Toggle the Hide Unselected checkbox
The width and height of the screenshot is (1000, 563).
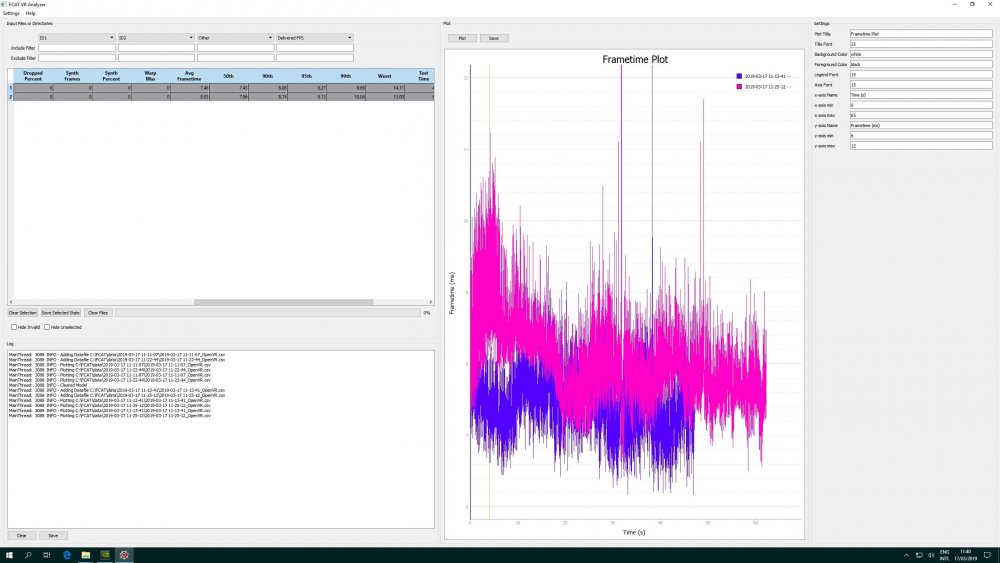coord(46,326)
